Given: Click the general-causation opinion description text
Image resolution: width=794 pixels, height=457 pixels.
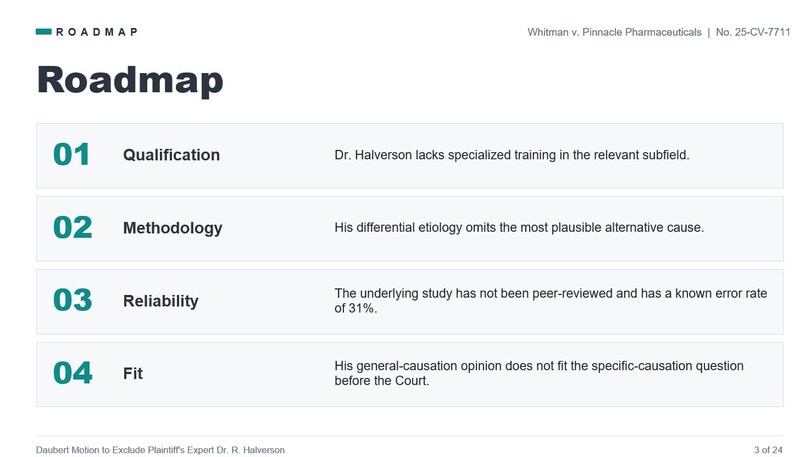Looking at the screenshot, I should (x=539, y=373).
